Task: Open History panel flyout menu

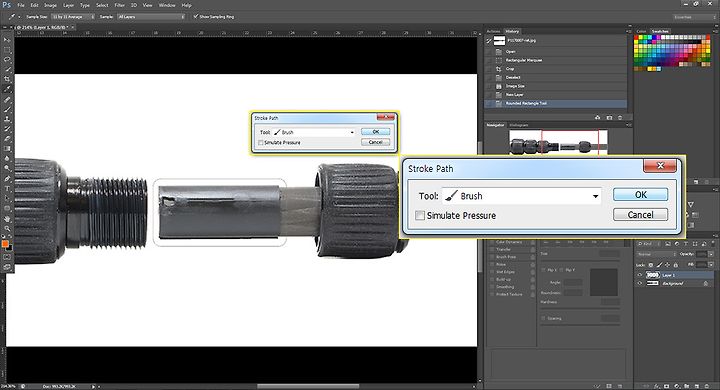Action: [628, 31]
